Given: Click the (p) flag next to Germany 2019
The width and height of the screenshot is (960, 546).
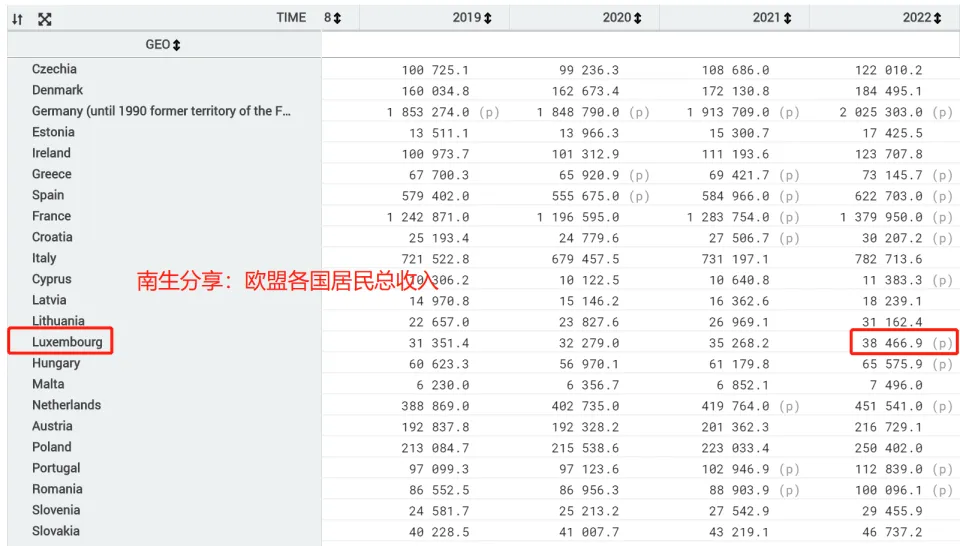Looking at the screenshot, I should click(489, 112).
